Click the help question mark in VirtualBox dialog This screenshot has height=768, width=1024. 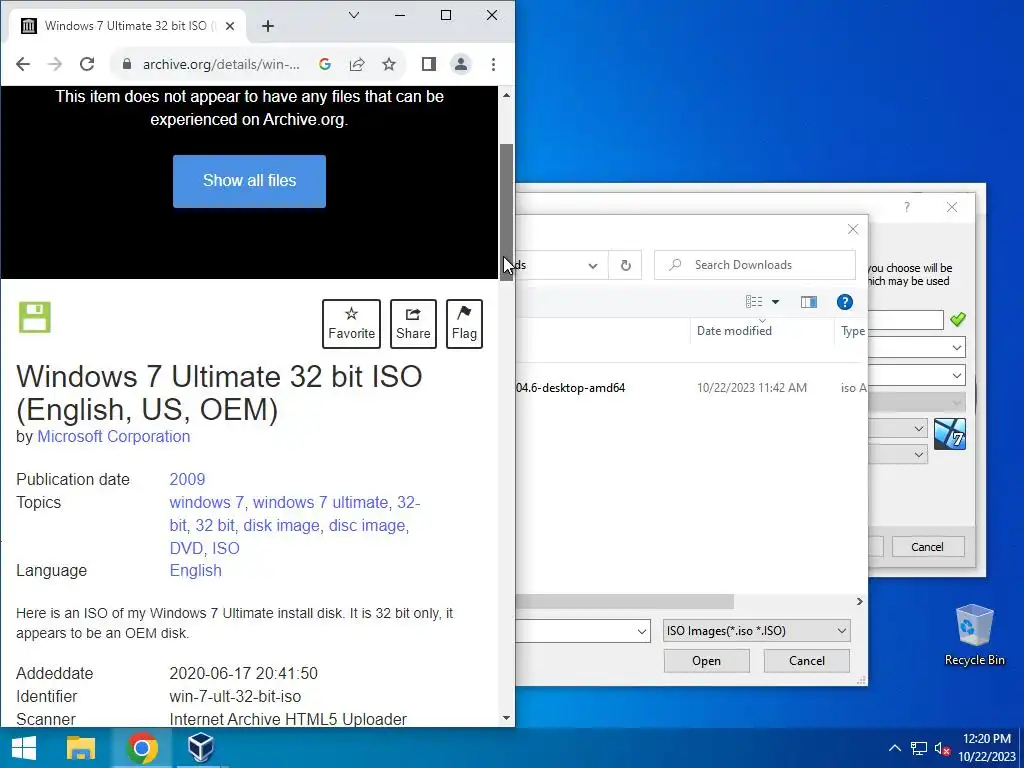coord(906,208)
